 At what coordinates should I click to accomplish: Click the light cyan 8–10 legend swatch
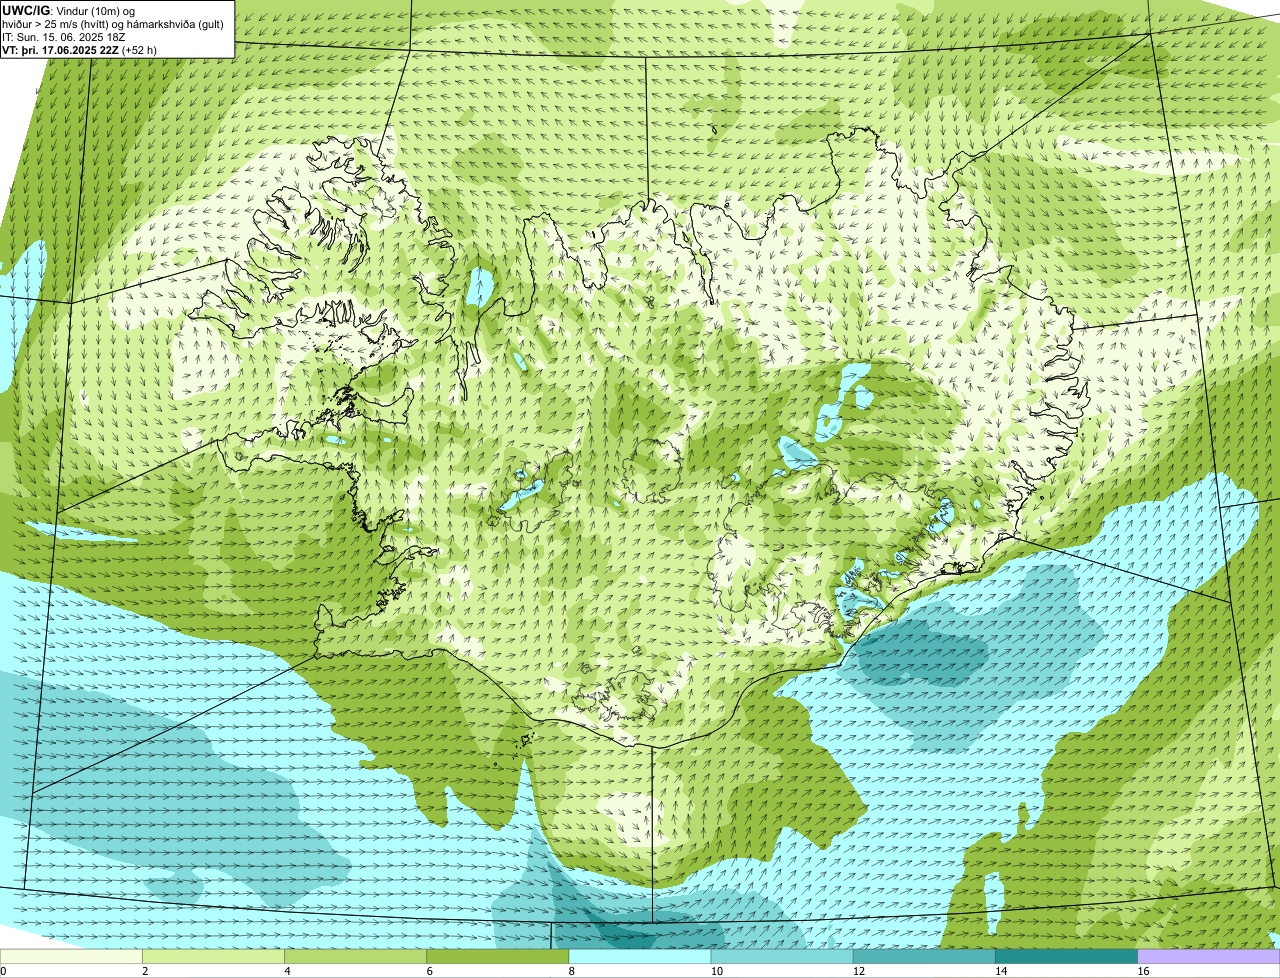coord(640,956)
